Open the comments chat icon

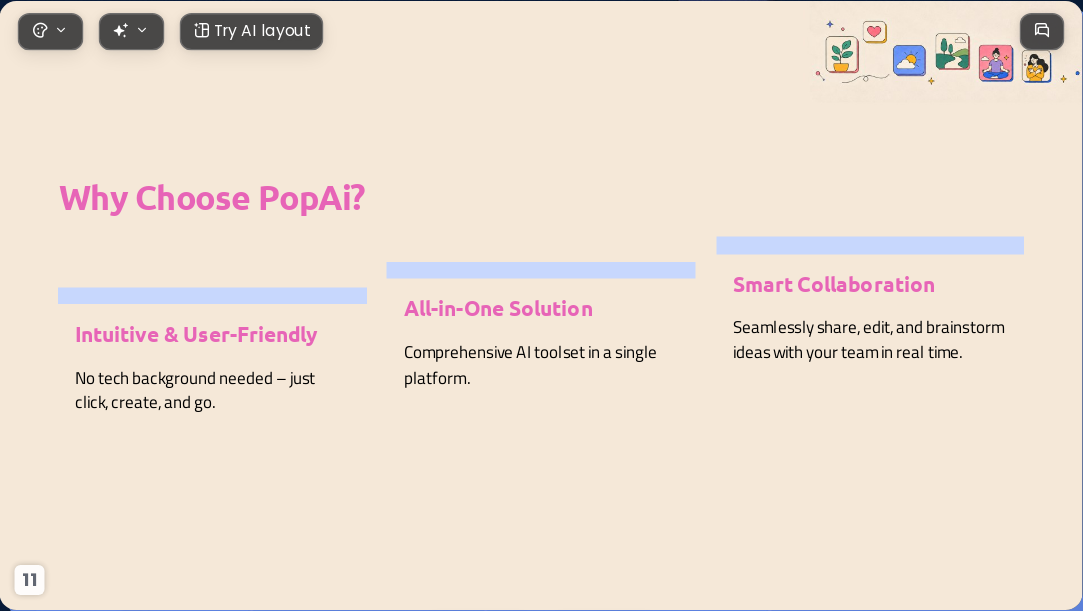tap(1042, 30)
